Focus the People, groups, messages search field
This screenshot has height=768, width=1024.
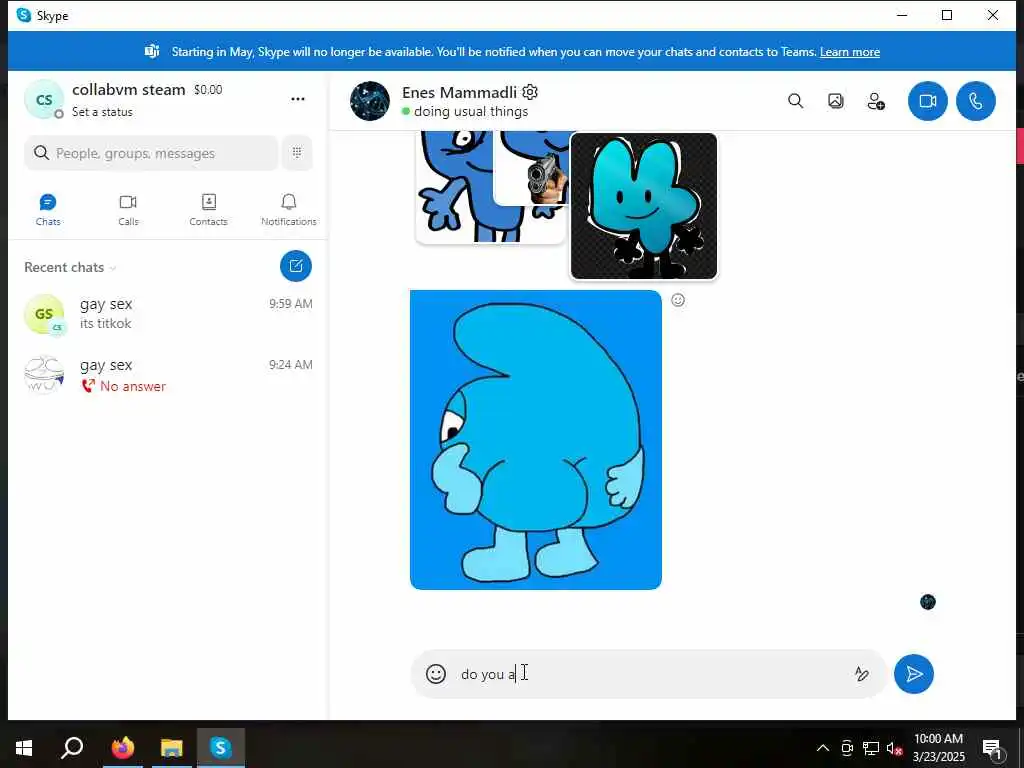tap(152, 153)
